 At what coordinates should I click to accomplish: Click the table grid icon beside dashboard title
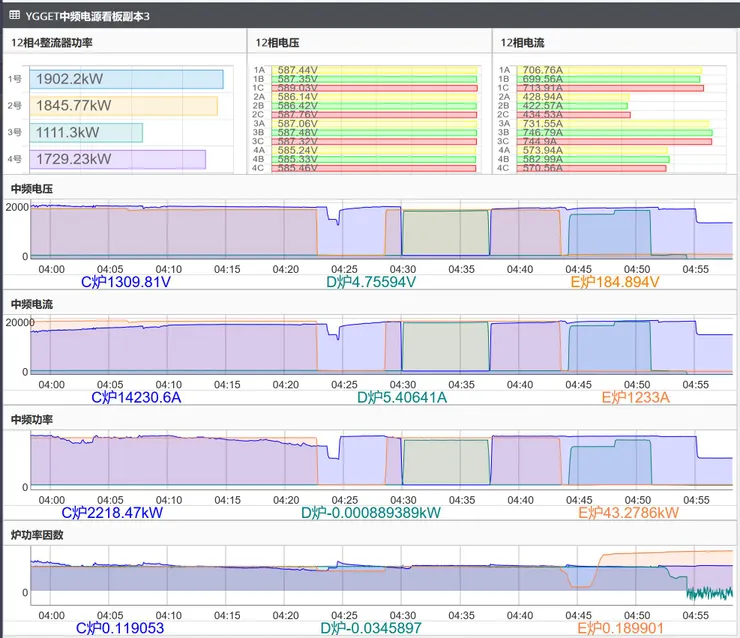tap(14, 14)
